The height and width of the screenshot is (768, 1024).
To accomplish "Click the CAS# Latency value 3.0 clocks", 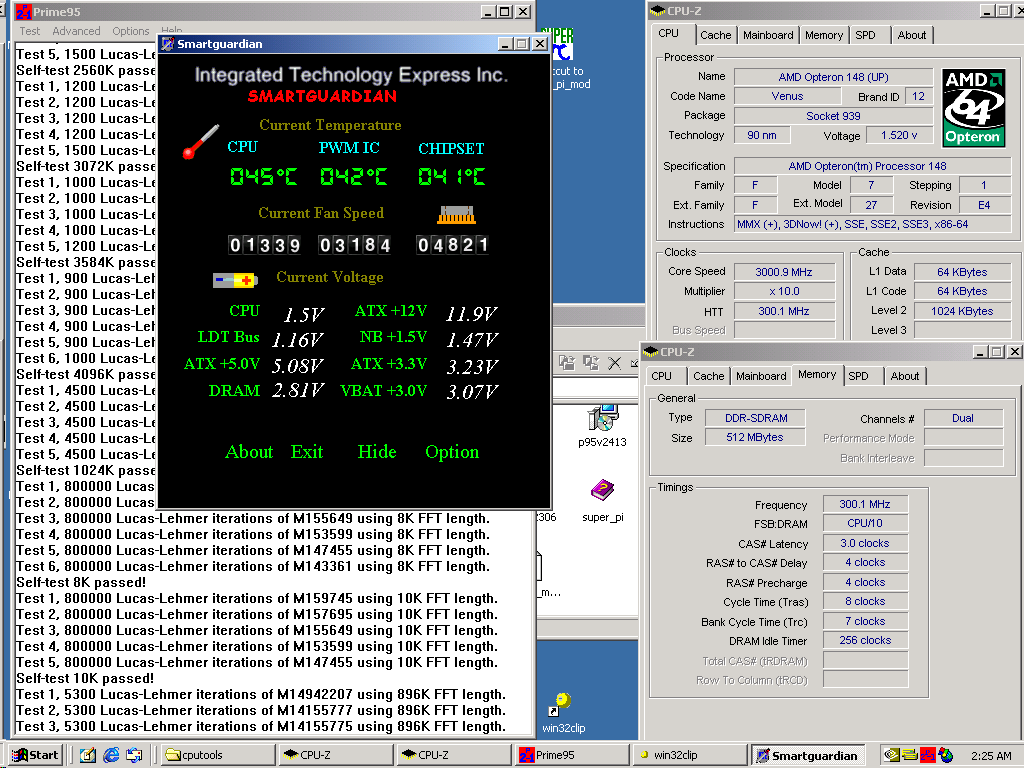I will (865, 543).
